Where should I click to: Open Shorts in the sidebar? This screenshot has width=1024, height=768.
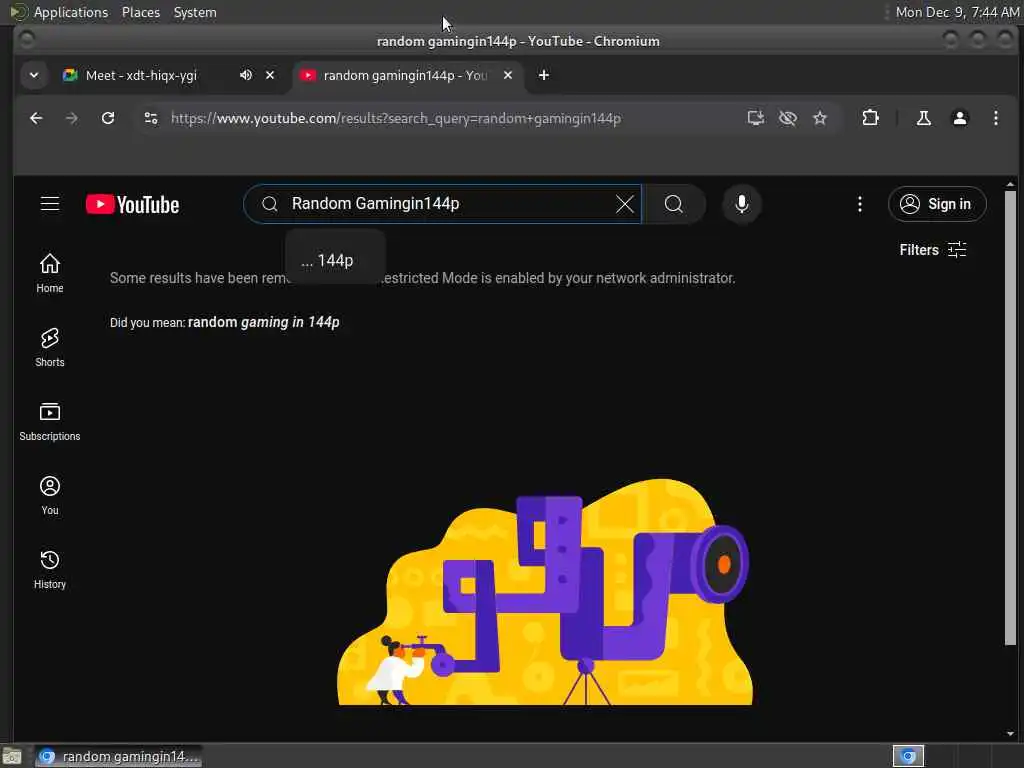point(50,347)
